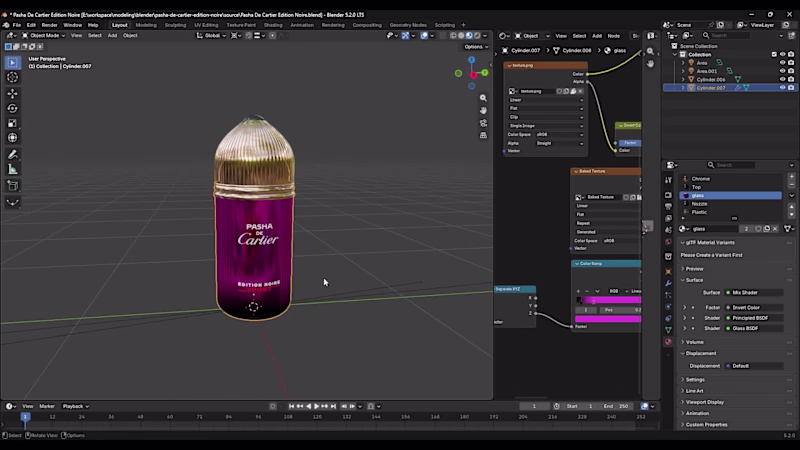The image size is (800, 450).
Task: Select the Select Box tool
Action: pyautogui.click(x=12, y=62)
